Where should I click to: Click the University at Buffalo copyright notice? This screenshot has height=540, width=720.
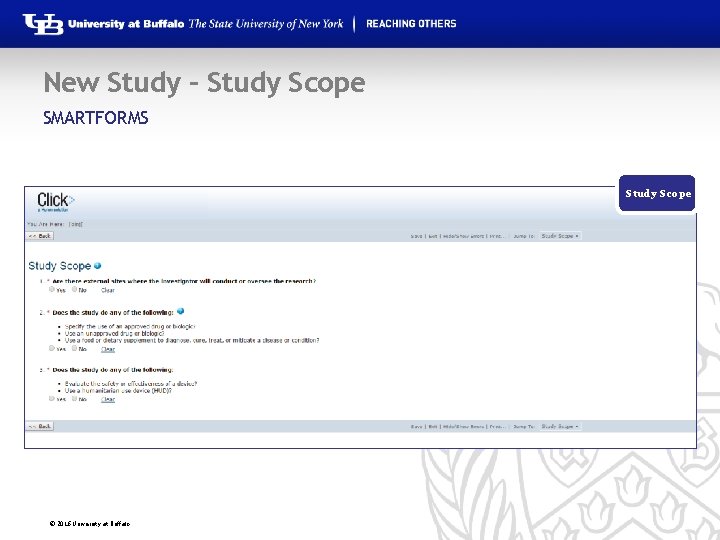[90, 523]
